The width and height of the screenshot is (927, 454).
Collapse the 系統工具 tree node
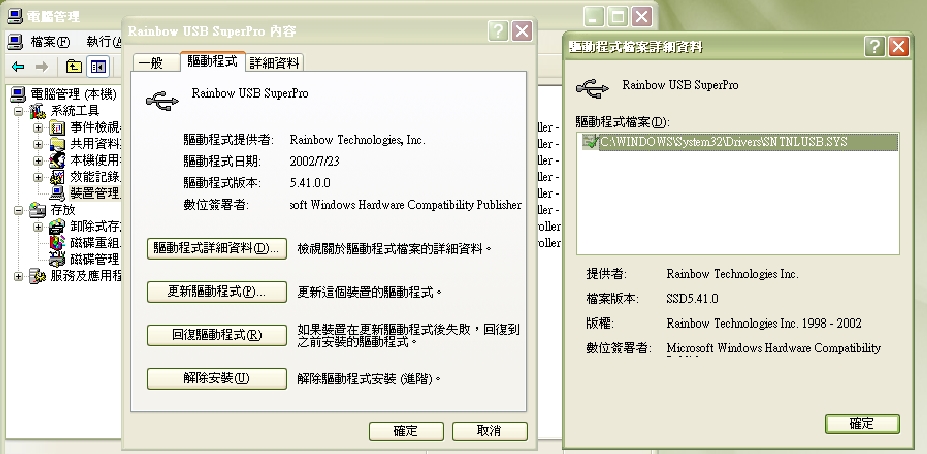click(18, 111)
